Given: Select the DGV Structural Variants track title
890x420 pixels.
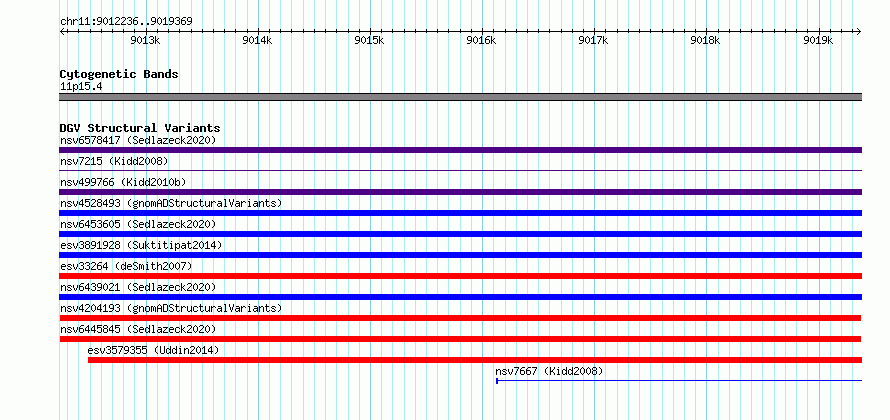Looking at the screenshot, I should 140,128.
